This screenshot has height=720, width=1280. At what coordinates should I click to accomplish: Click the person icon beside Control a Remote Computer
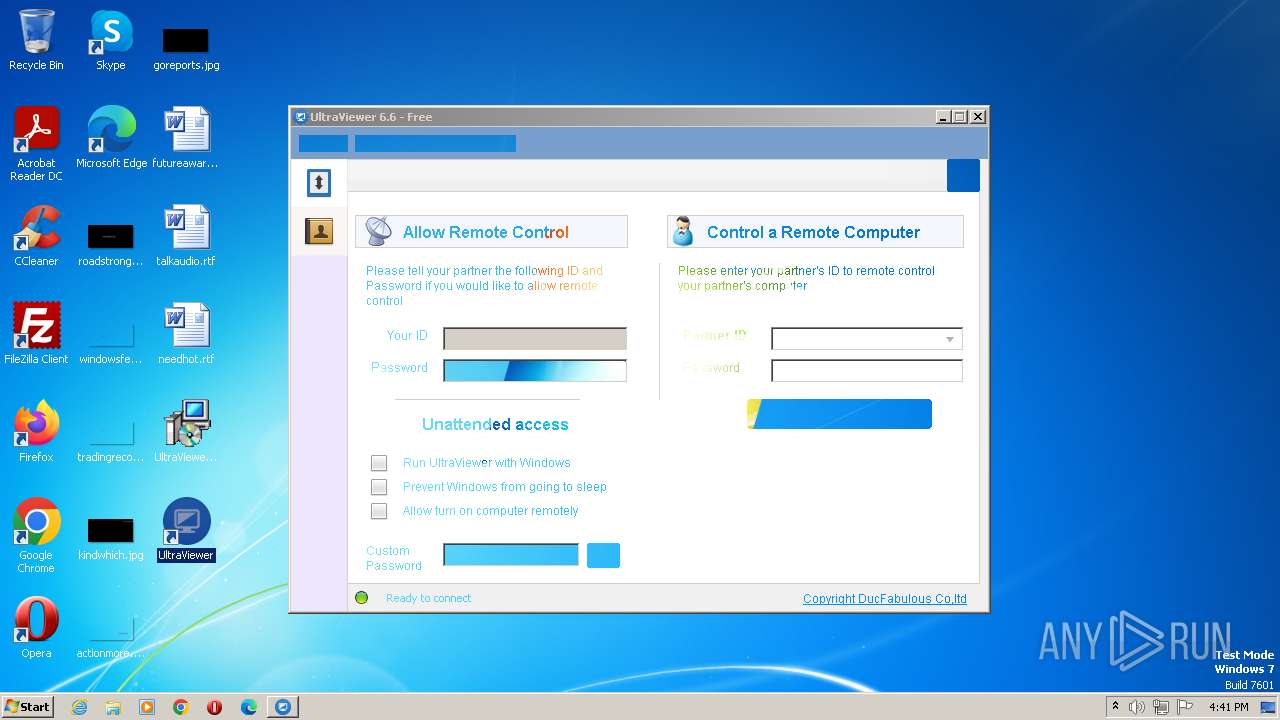point(683,231)
